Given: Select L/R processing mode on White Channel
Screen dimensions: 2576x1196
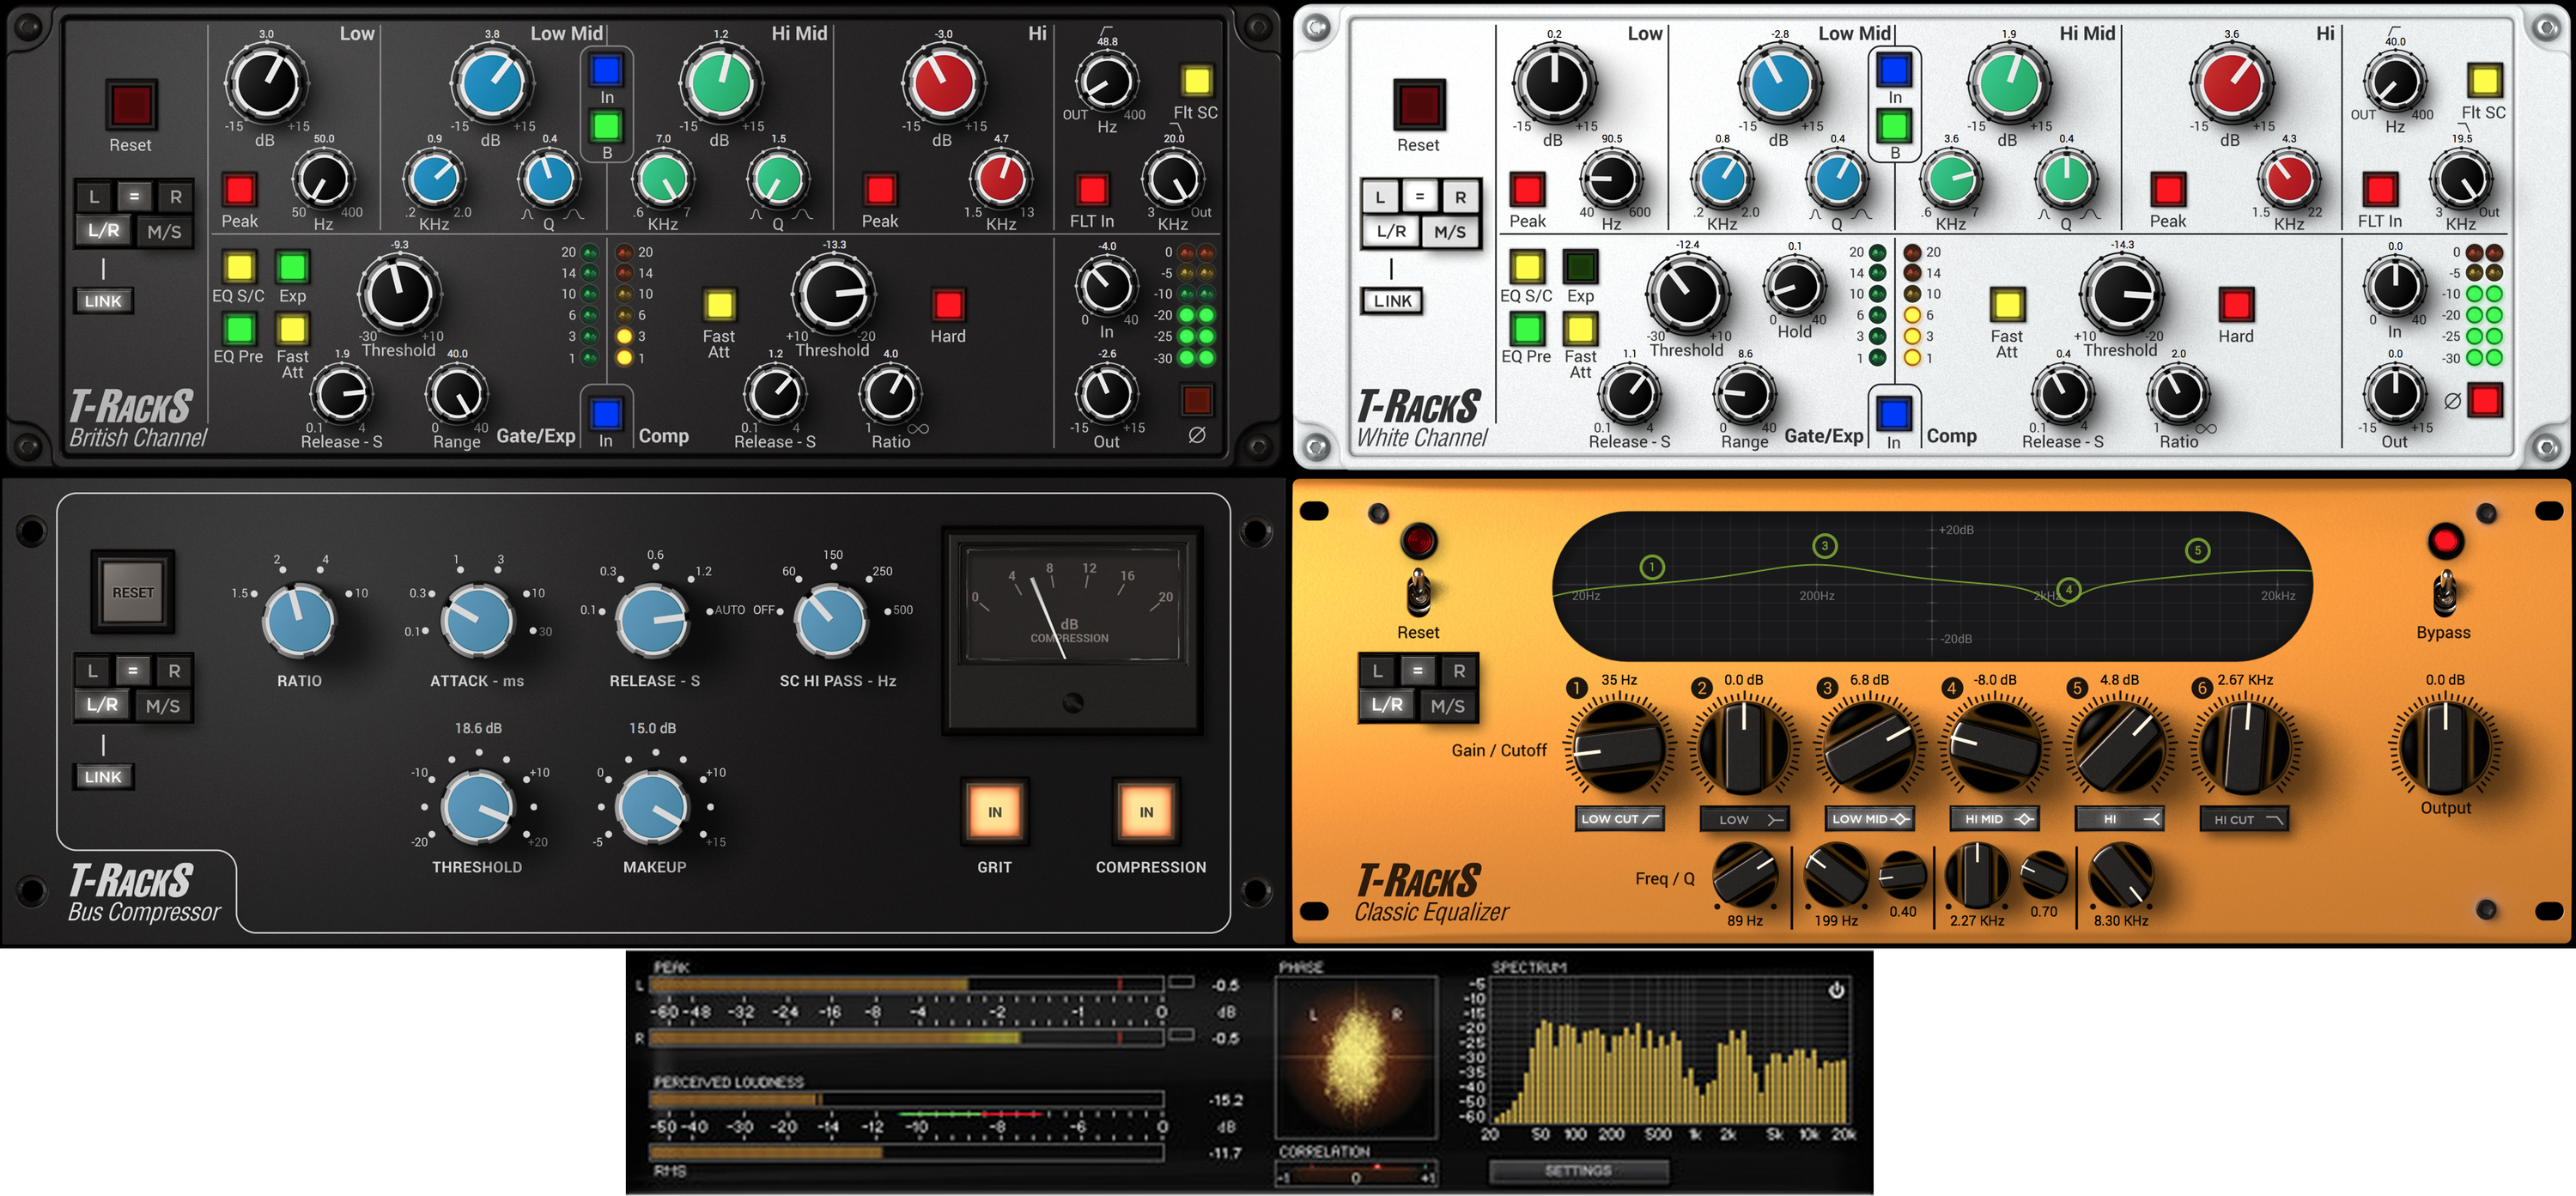Looking at the screenshot, I should (x=1393, y=231).
